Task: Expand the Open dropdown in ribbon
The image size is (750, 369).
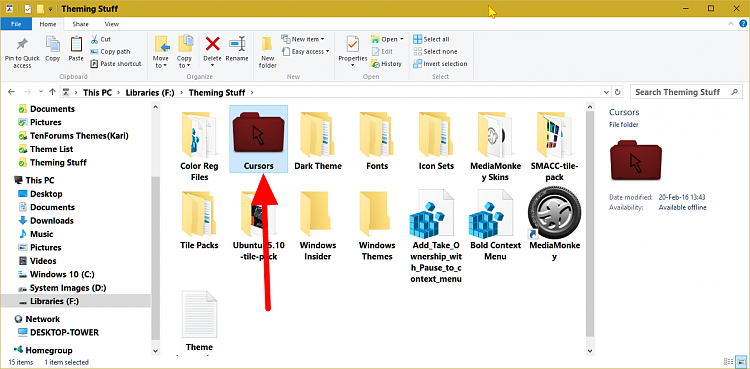Action: click(387, 39)
